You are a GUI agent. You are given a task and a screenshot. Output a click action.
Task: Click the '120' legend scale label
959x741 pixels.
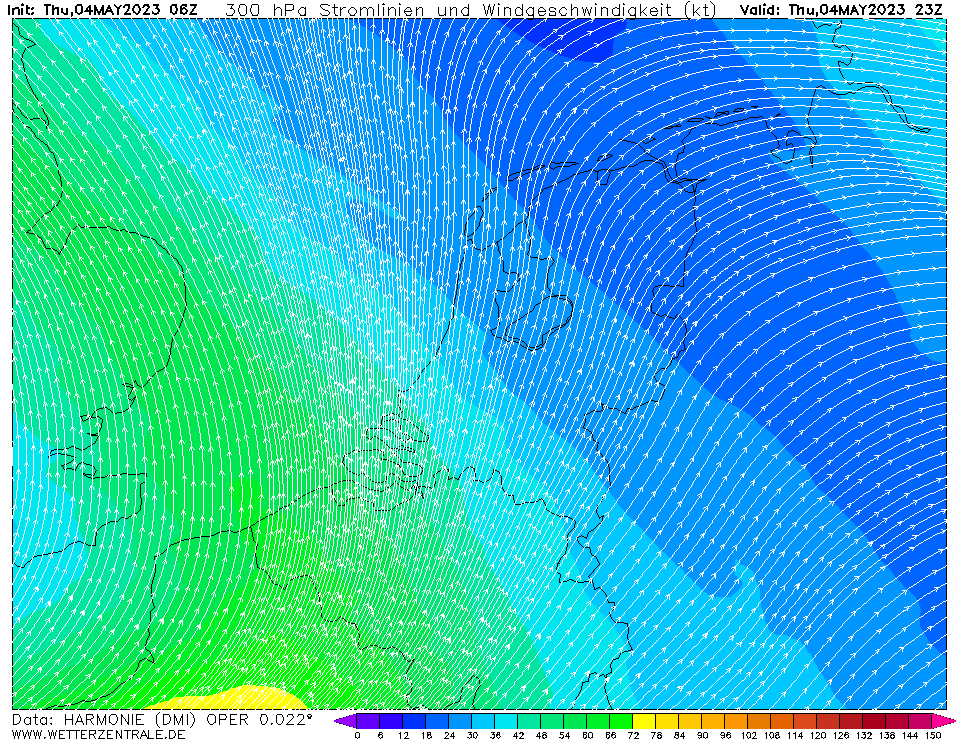[x=818, y=735]
